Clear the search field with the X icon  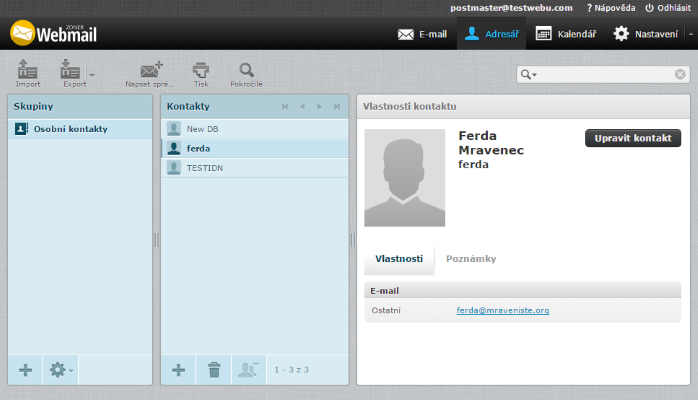tap(680, 74)
